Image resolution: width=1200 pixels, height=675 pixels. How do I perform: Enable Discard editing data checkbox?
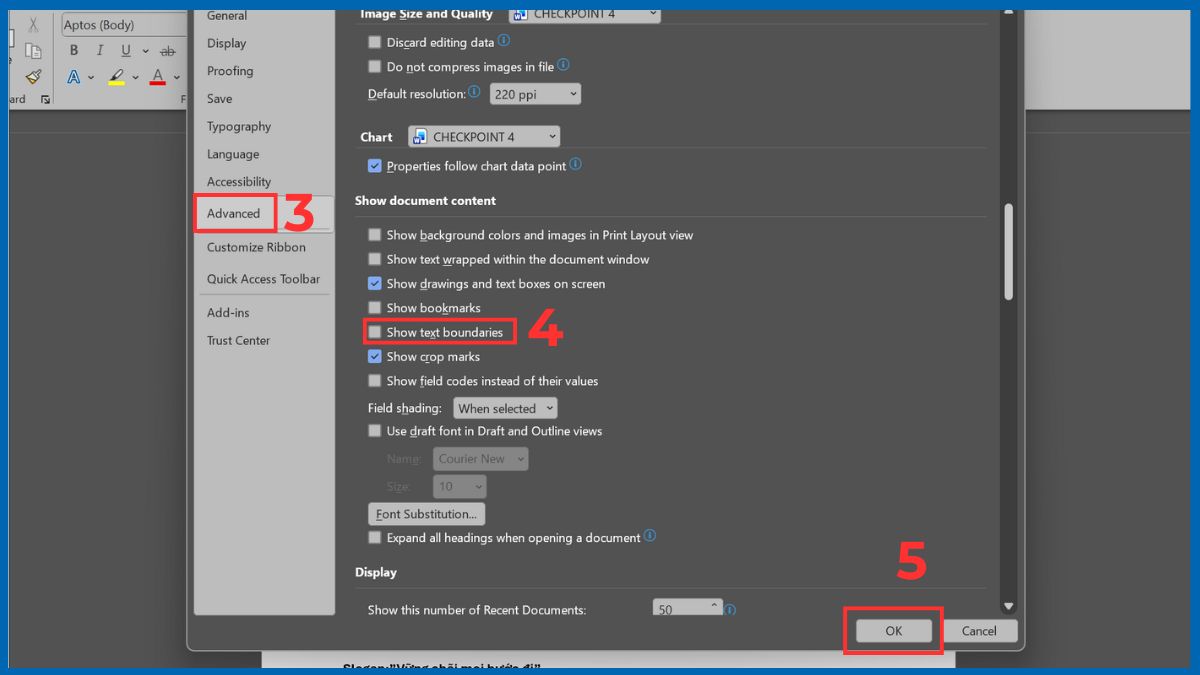[375, 42]
